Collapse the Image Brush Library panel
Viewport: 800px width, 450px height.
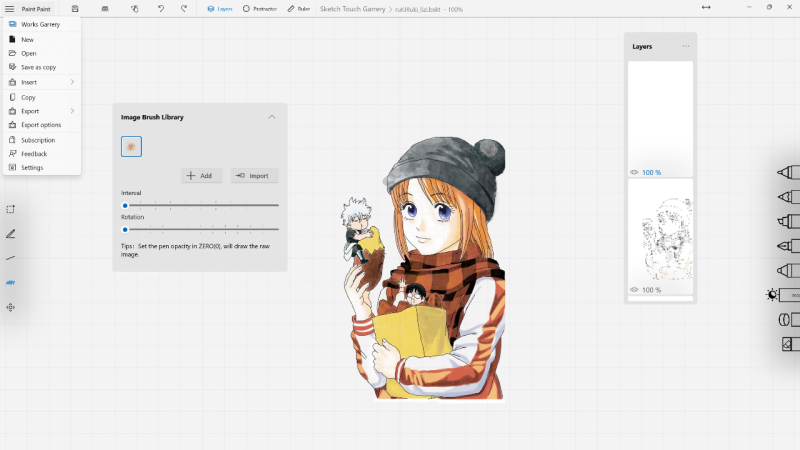pyautogui.click(x=272, y=117)
